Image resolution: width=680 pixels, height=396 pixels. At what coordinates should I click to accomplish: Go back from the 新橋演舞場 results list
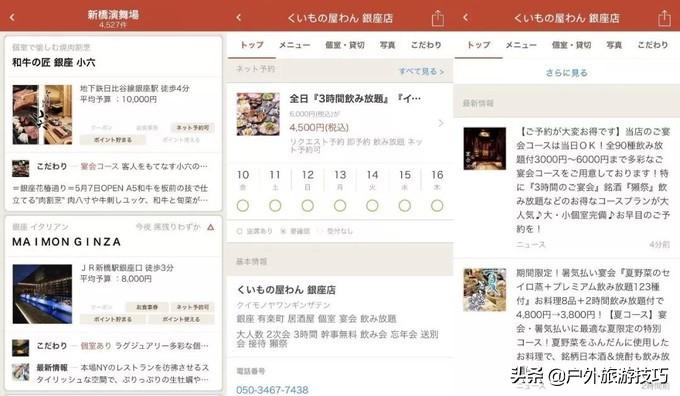[x=12, y=17]
